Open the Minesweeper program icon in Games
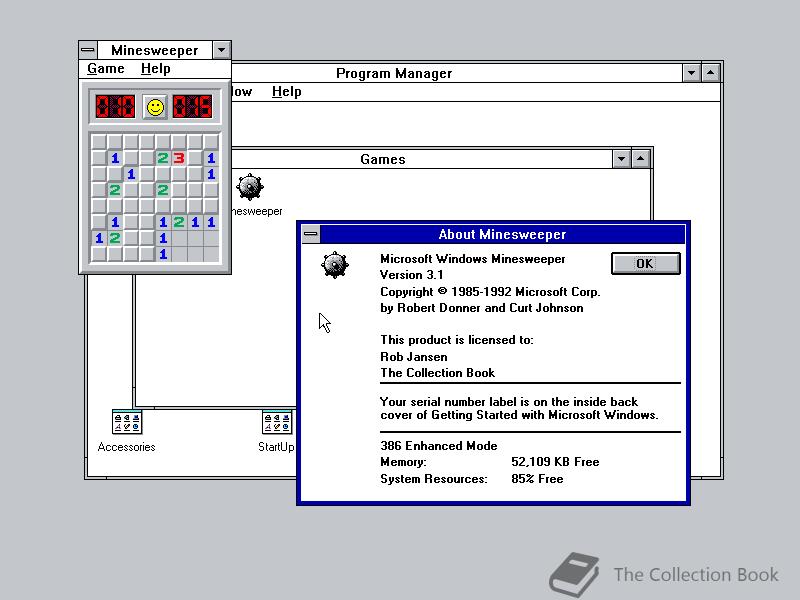The width and height of the screenshot is (800, 600). click(x=250, y=187)
